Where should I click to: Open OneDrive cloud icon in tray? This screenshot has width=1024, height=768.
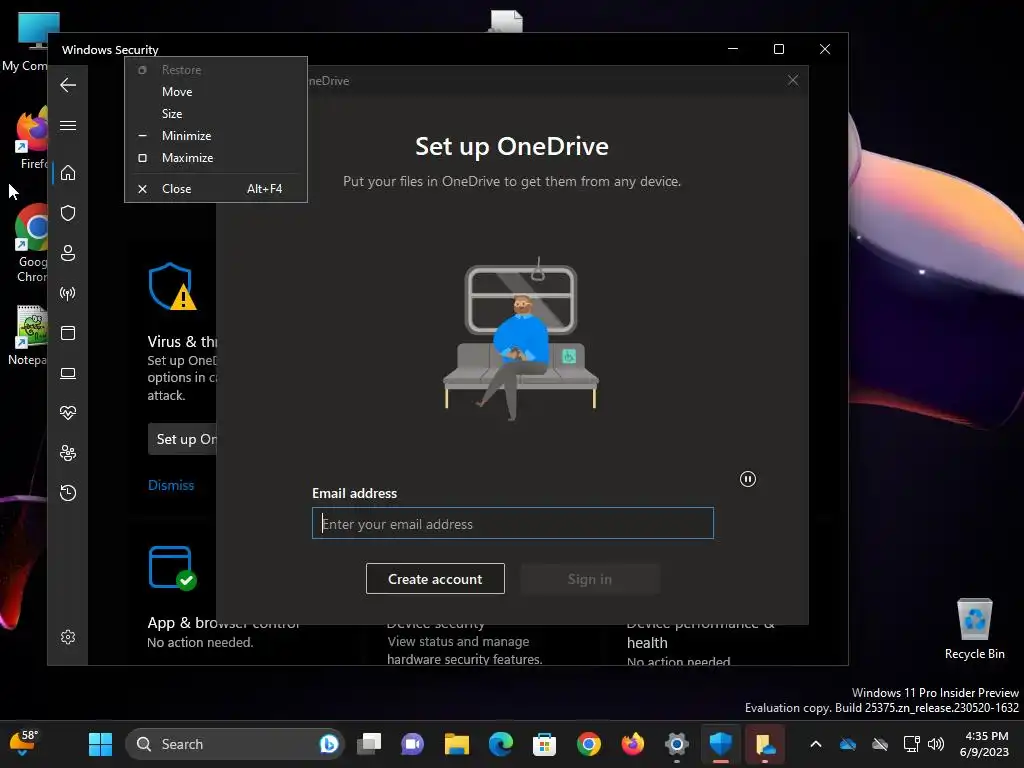(848, 744)
